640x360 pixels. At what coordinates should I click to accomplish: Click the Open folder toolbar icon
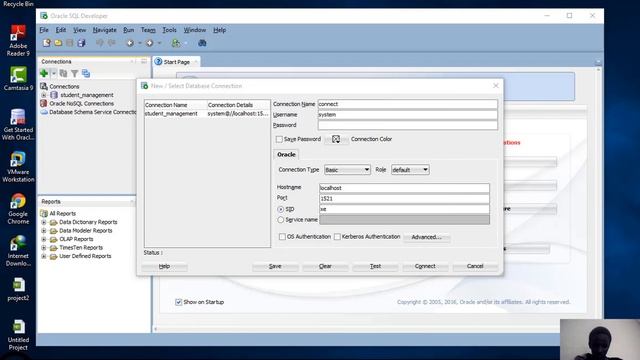pos(58,43)
